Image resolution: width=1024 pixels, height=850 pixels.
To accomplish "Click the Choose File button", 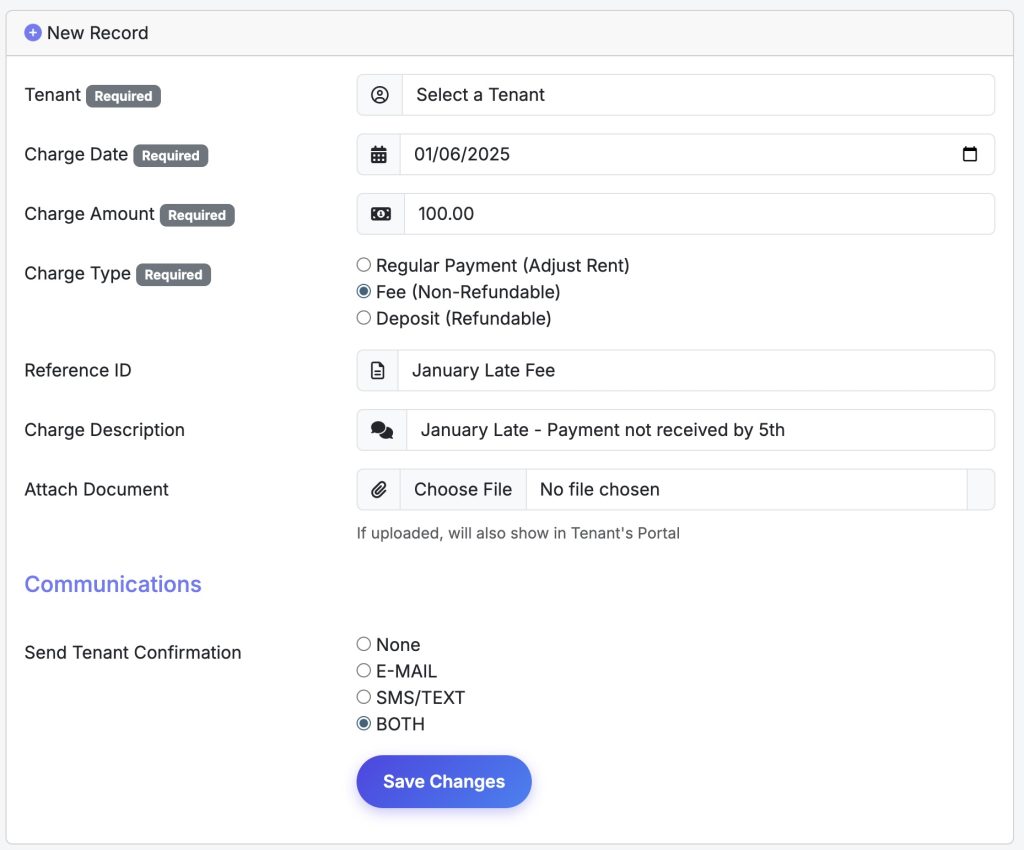I will point(463,490).
